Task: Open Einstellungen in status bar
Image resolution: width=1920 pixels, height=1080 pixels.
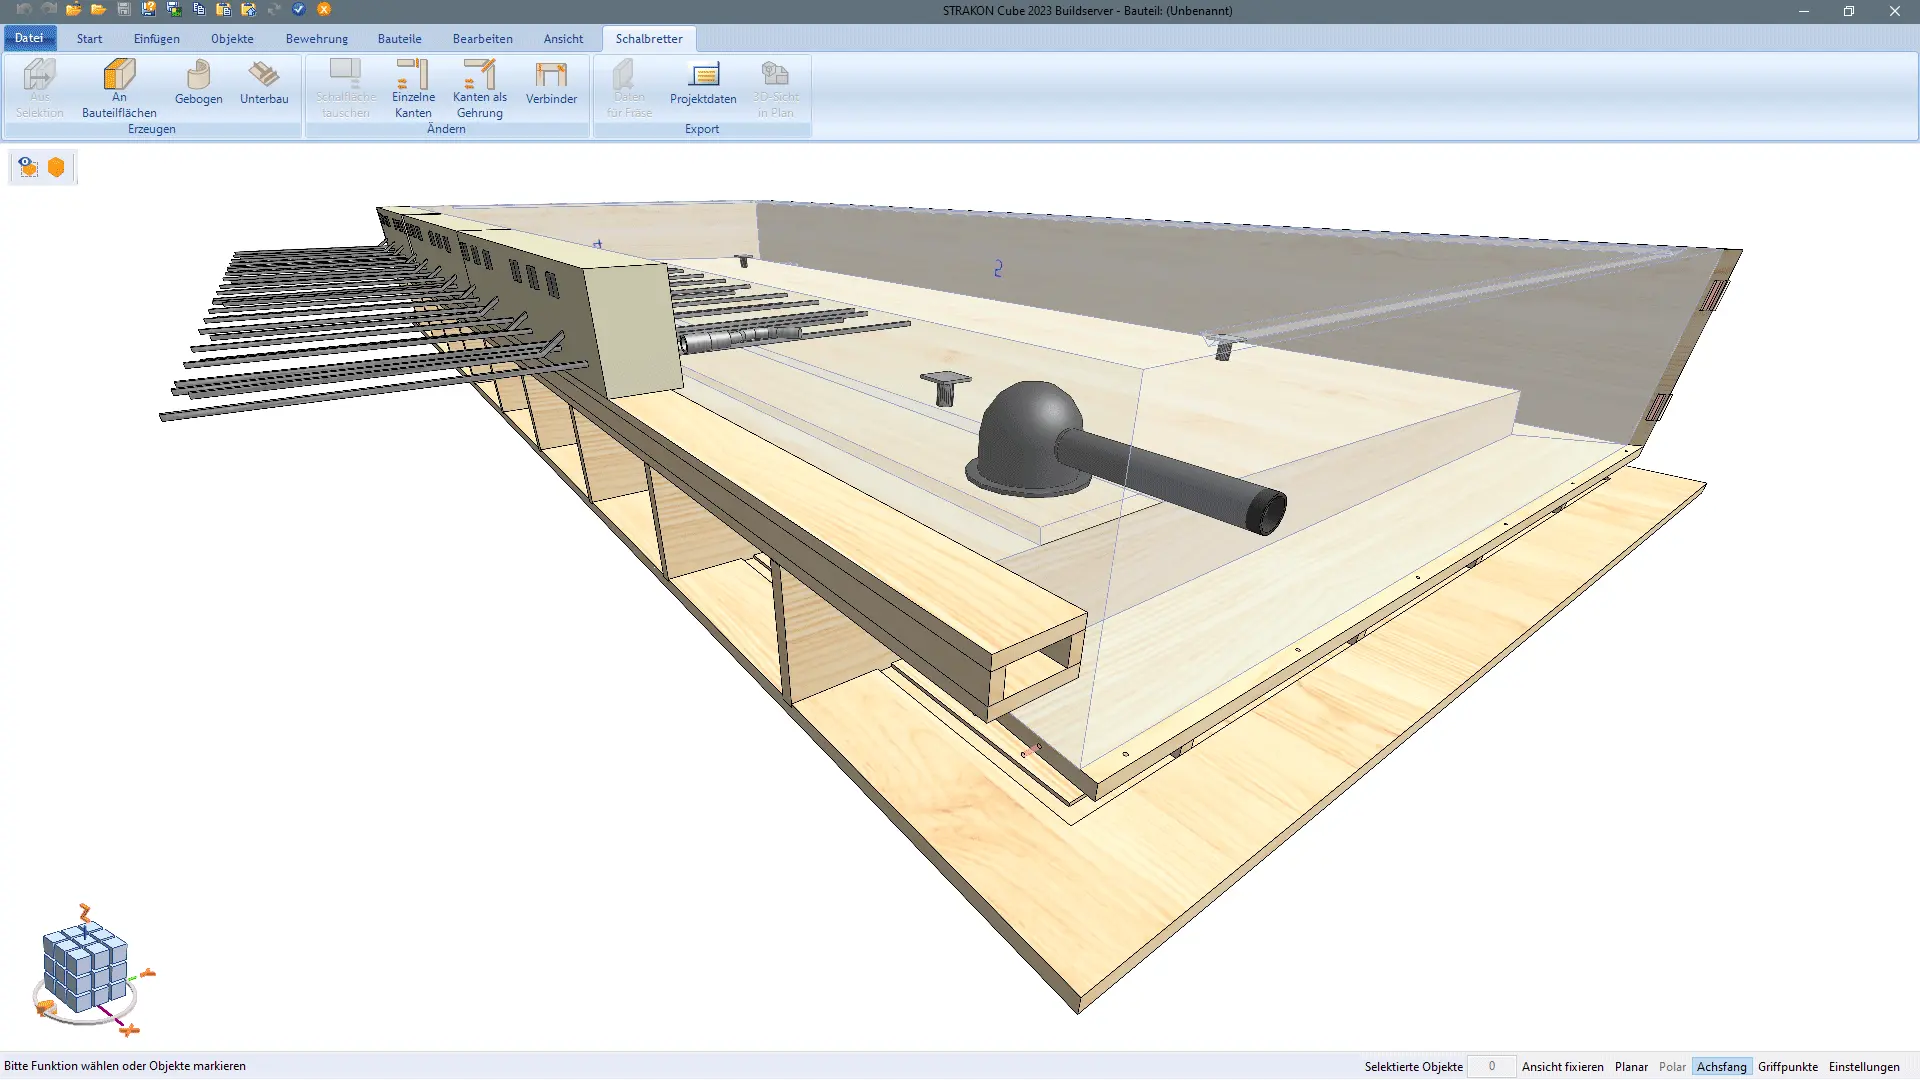Action: point(1864,1067)
